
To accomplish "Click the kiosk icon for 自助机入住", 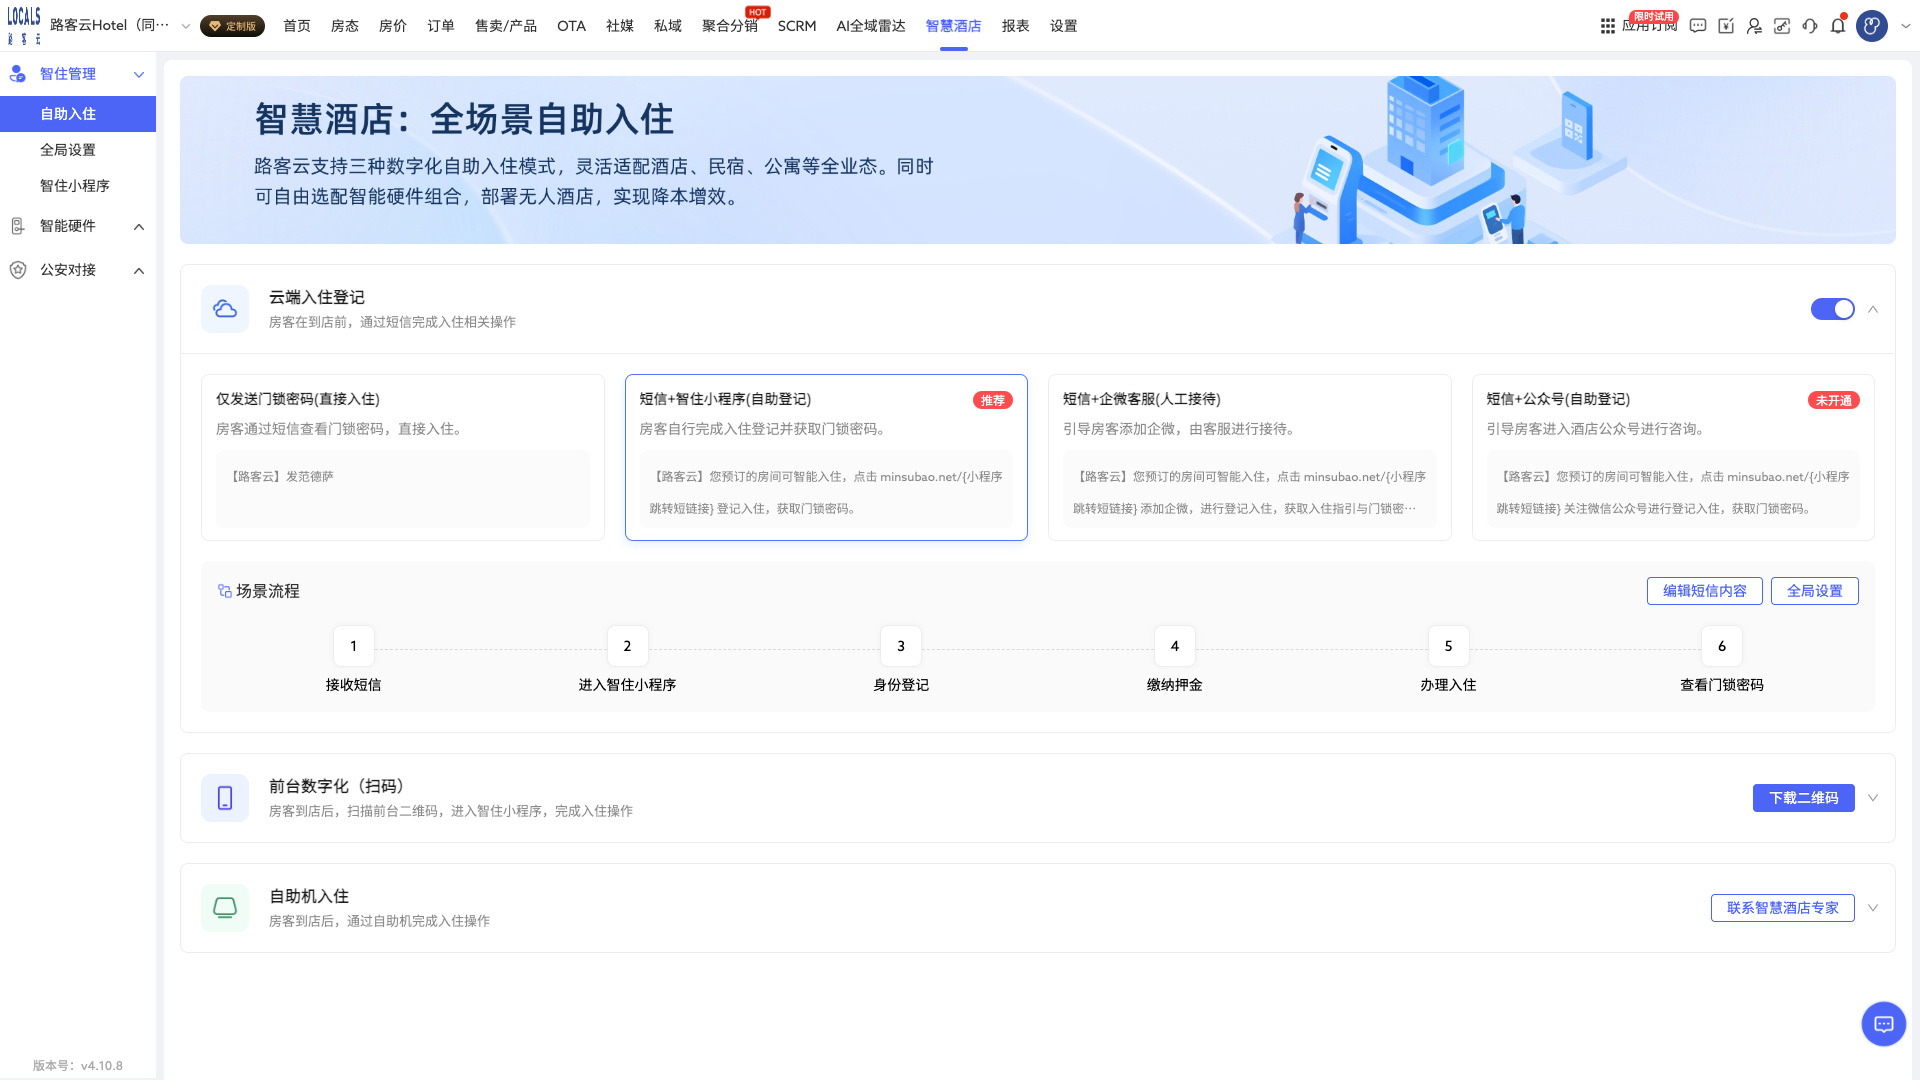I will tap(225, 908).
